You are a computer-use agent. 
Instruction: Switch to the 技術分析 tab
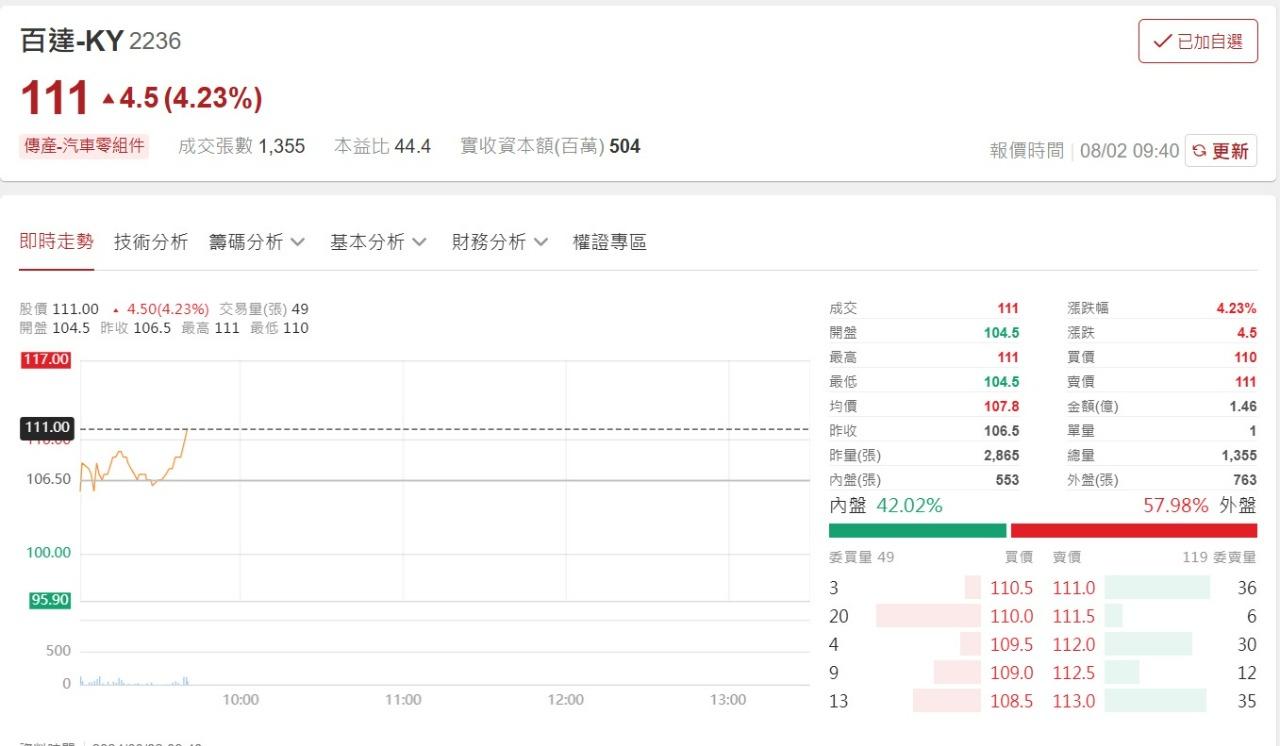tap(151, 242)
